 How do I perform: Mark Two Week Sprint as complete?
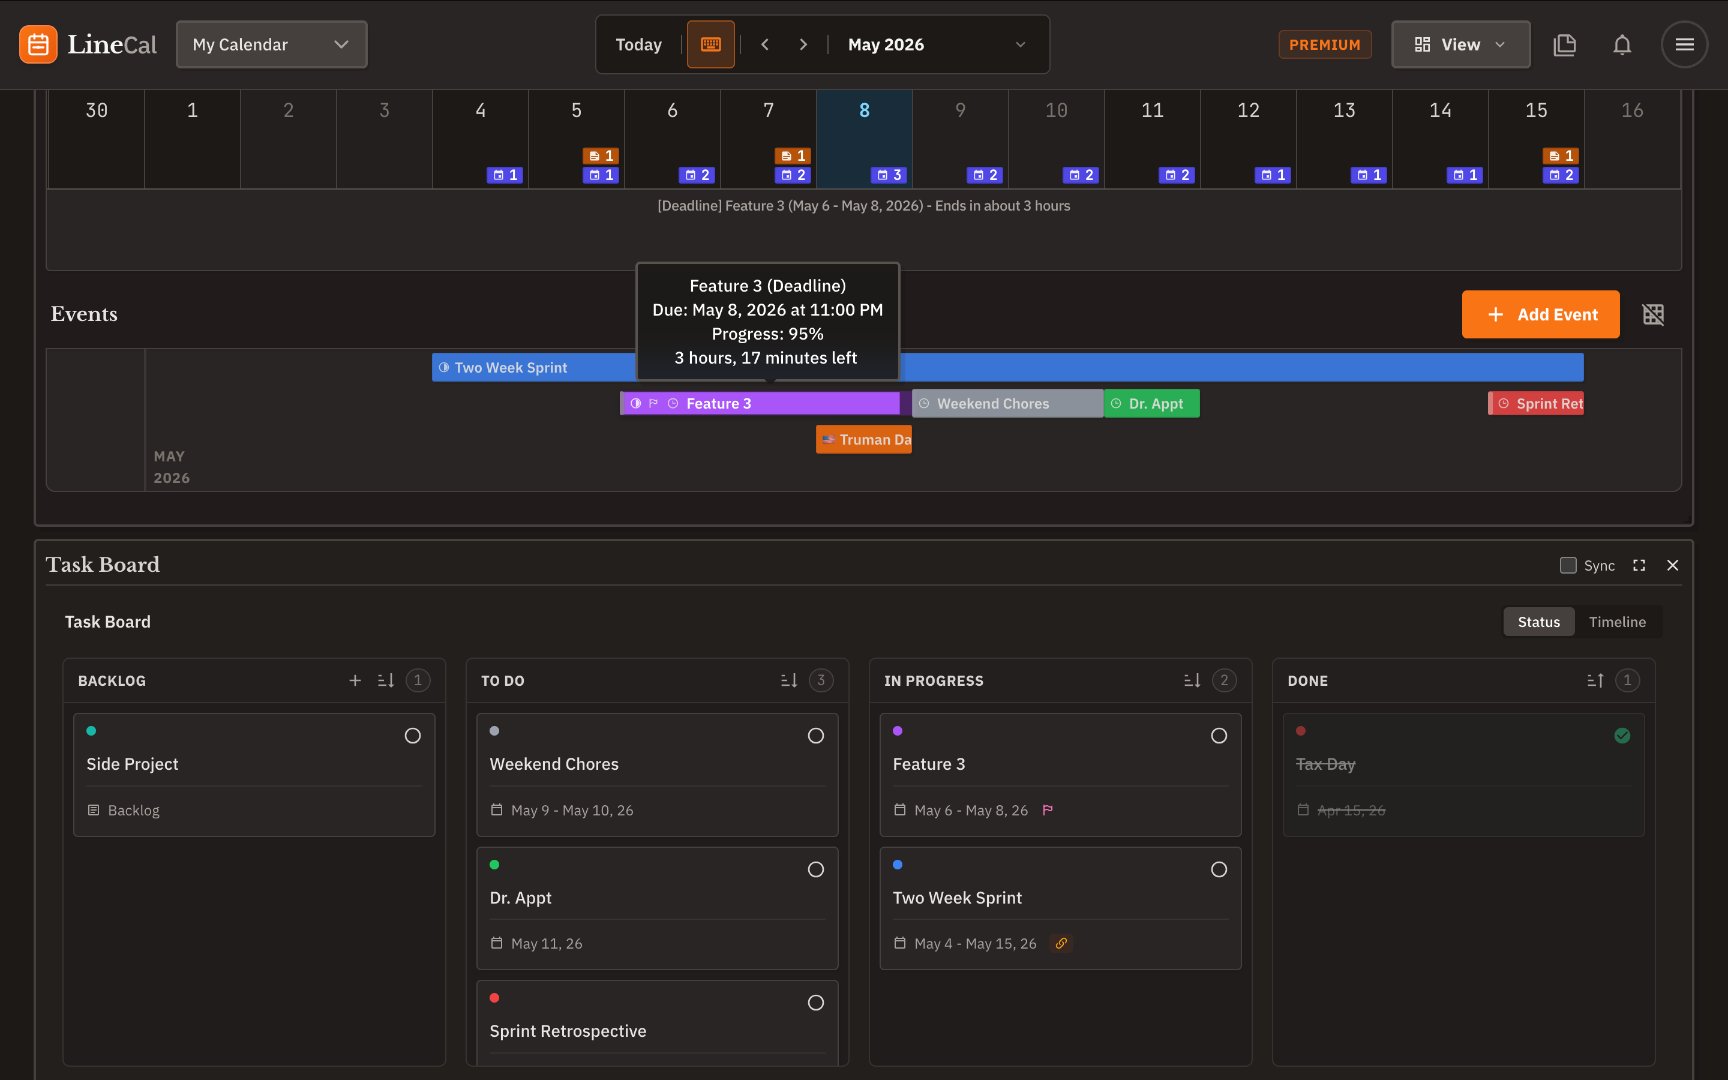[x=1219, y=870]
